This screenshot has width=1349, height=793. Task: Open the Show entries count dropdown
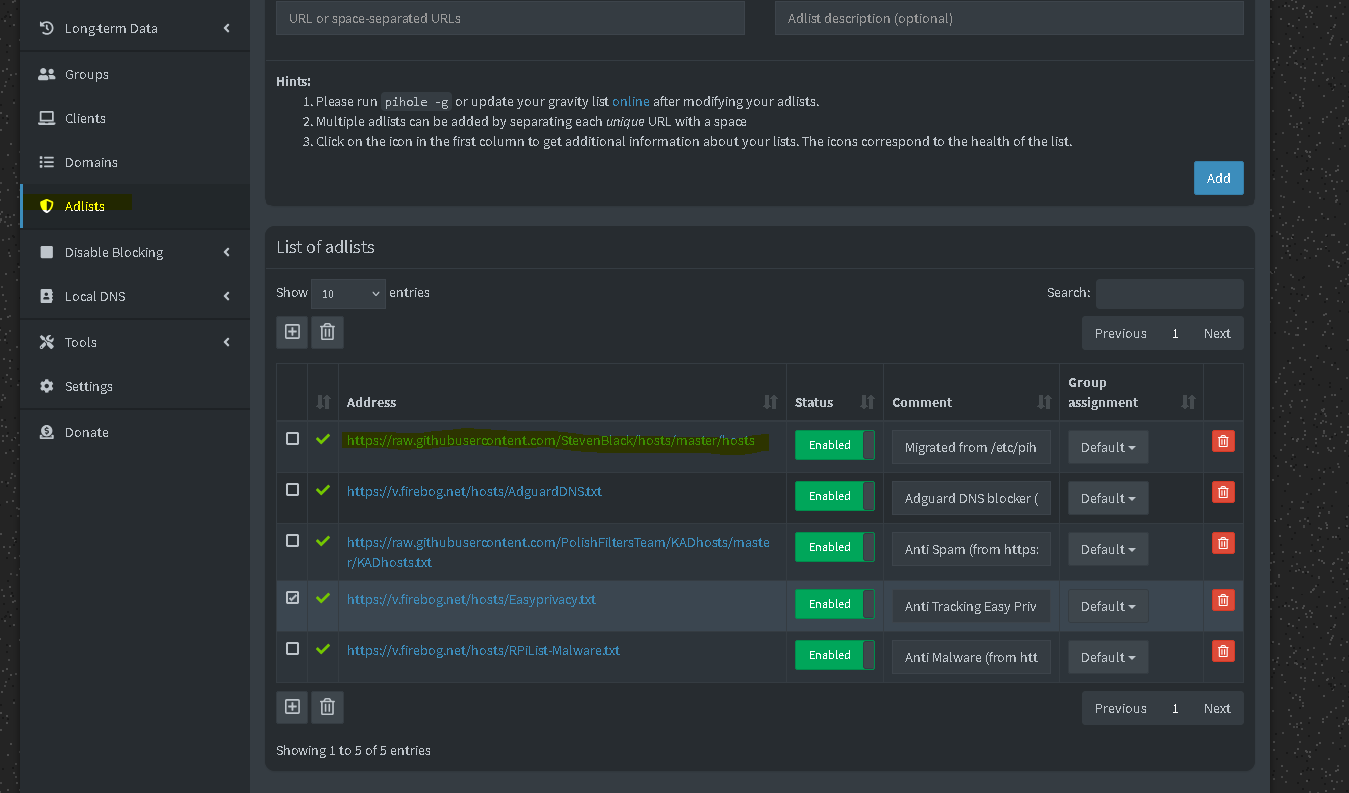(347, 293)
